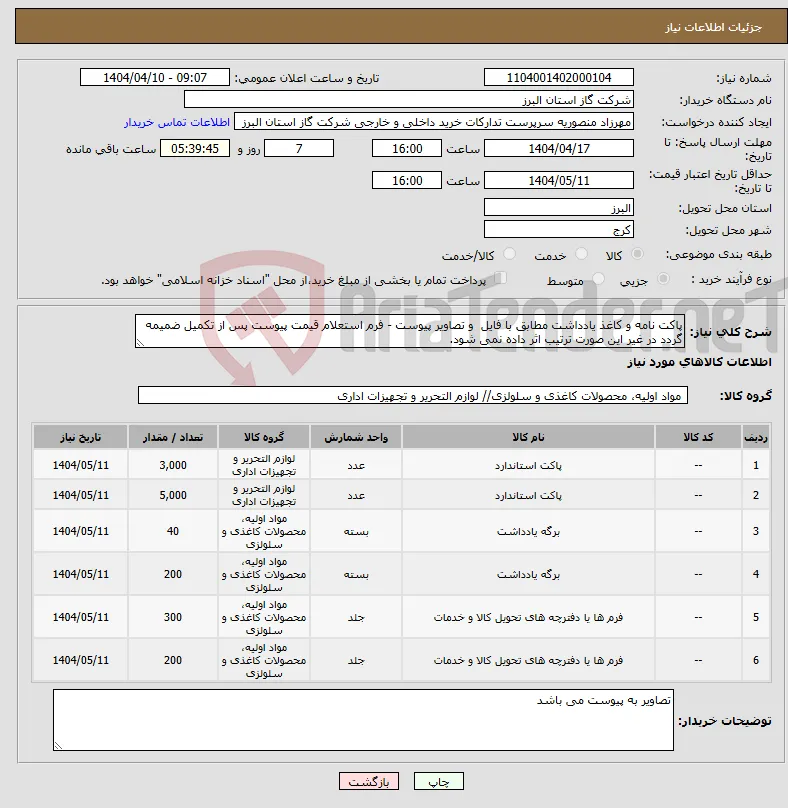The image size is (788, 808).
Task: Click the quantity 3,000 cell
Action: pyautogui.click(x=173, y=465)
